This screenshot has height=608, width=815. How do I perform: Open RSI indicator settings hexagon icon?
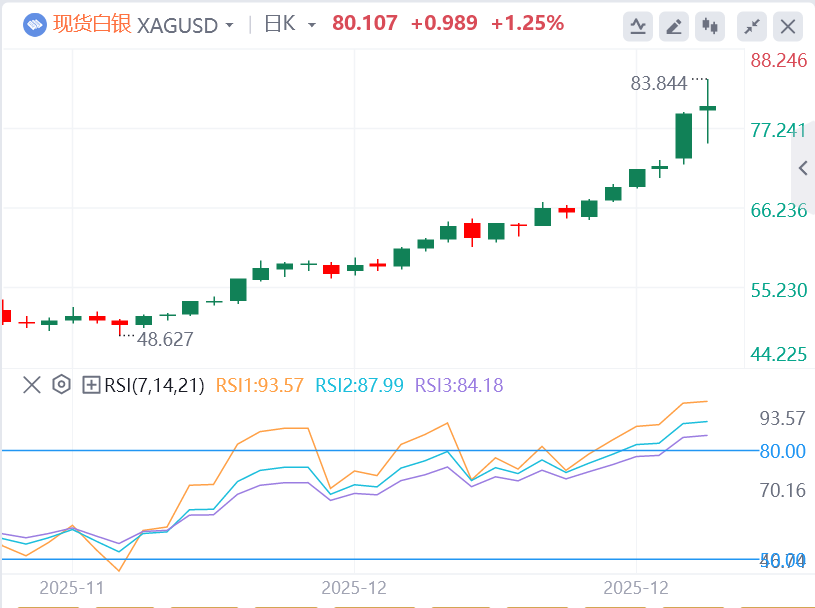pos(61,384)
